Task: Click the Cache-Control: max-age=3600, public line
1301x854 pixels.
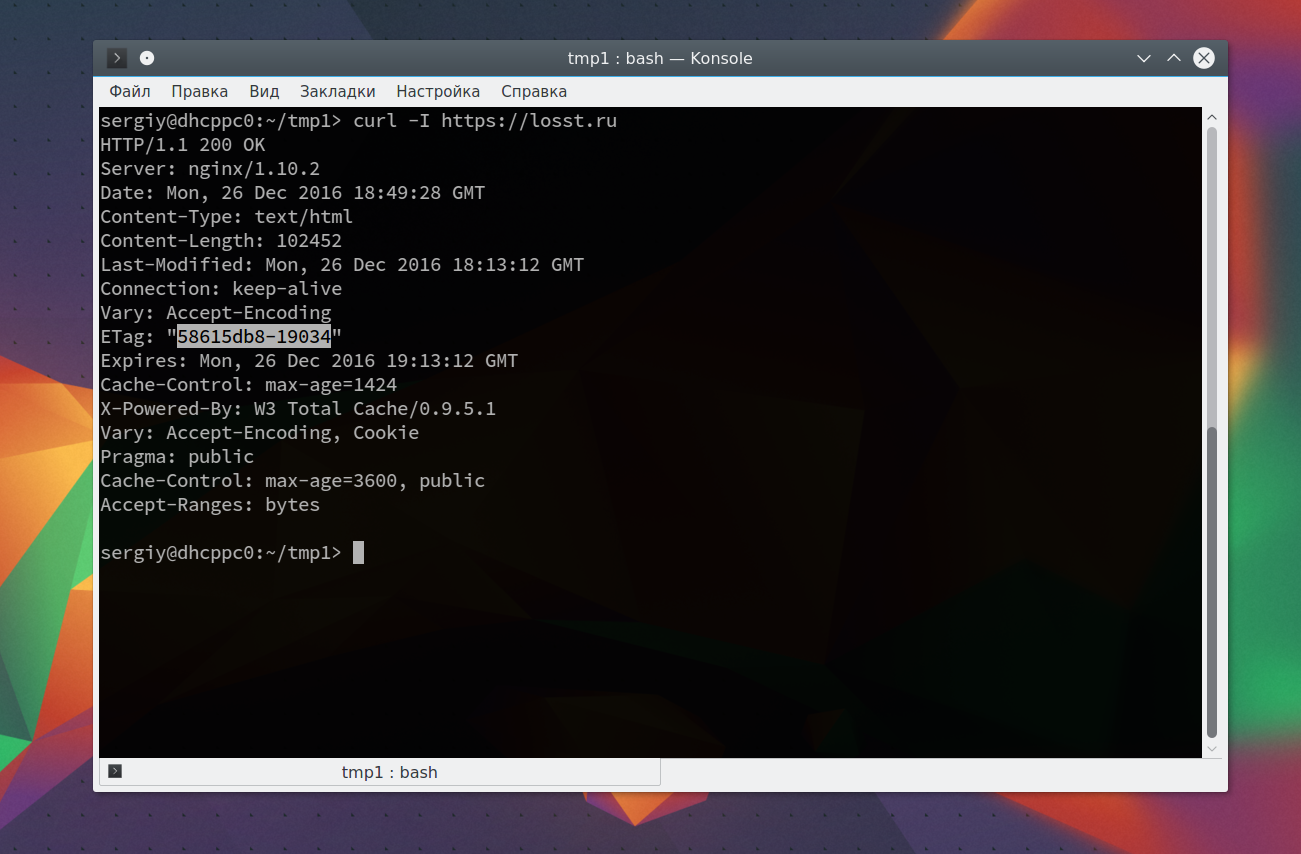Action: pyautogui.click(x=293, y=481)
